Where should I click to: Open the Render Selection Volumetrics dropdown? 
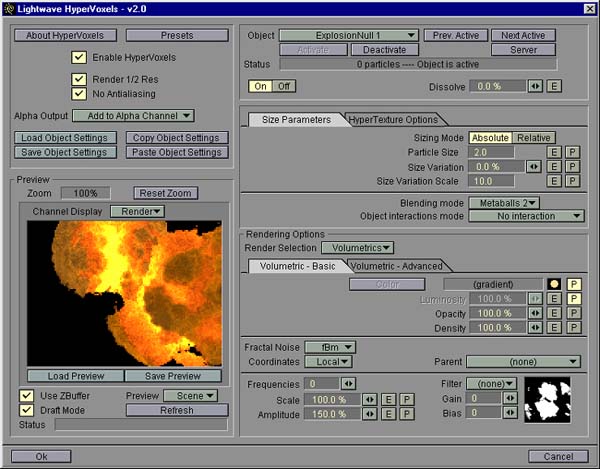click(357, 248)
